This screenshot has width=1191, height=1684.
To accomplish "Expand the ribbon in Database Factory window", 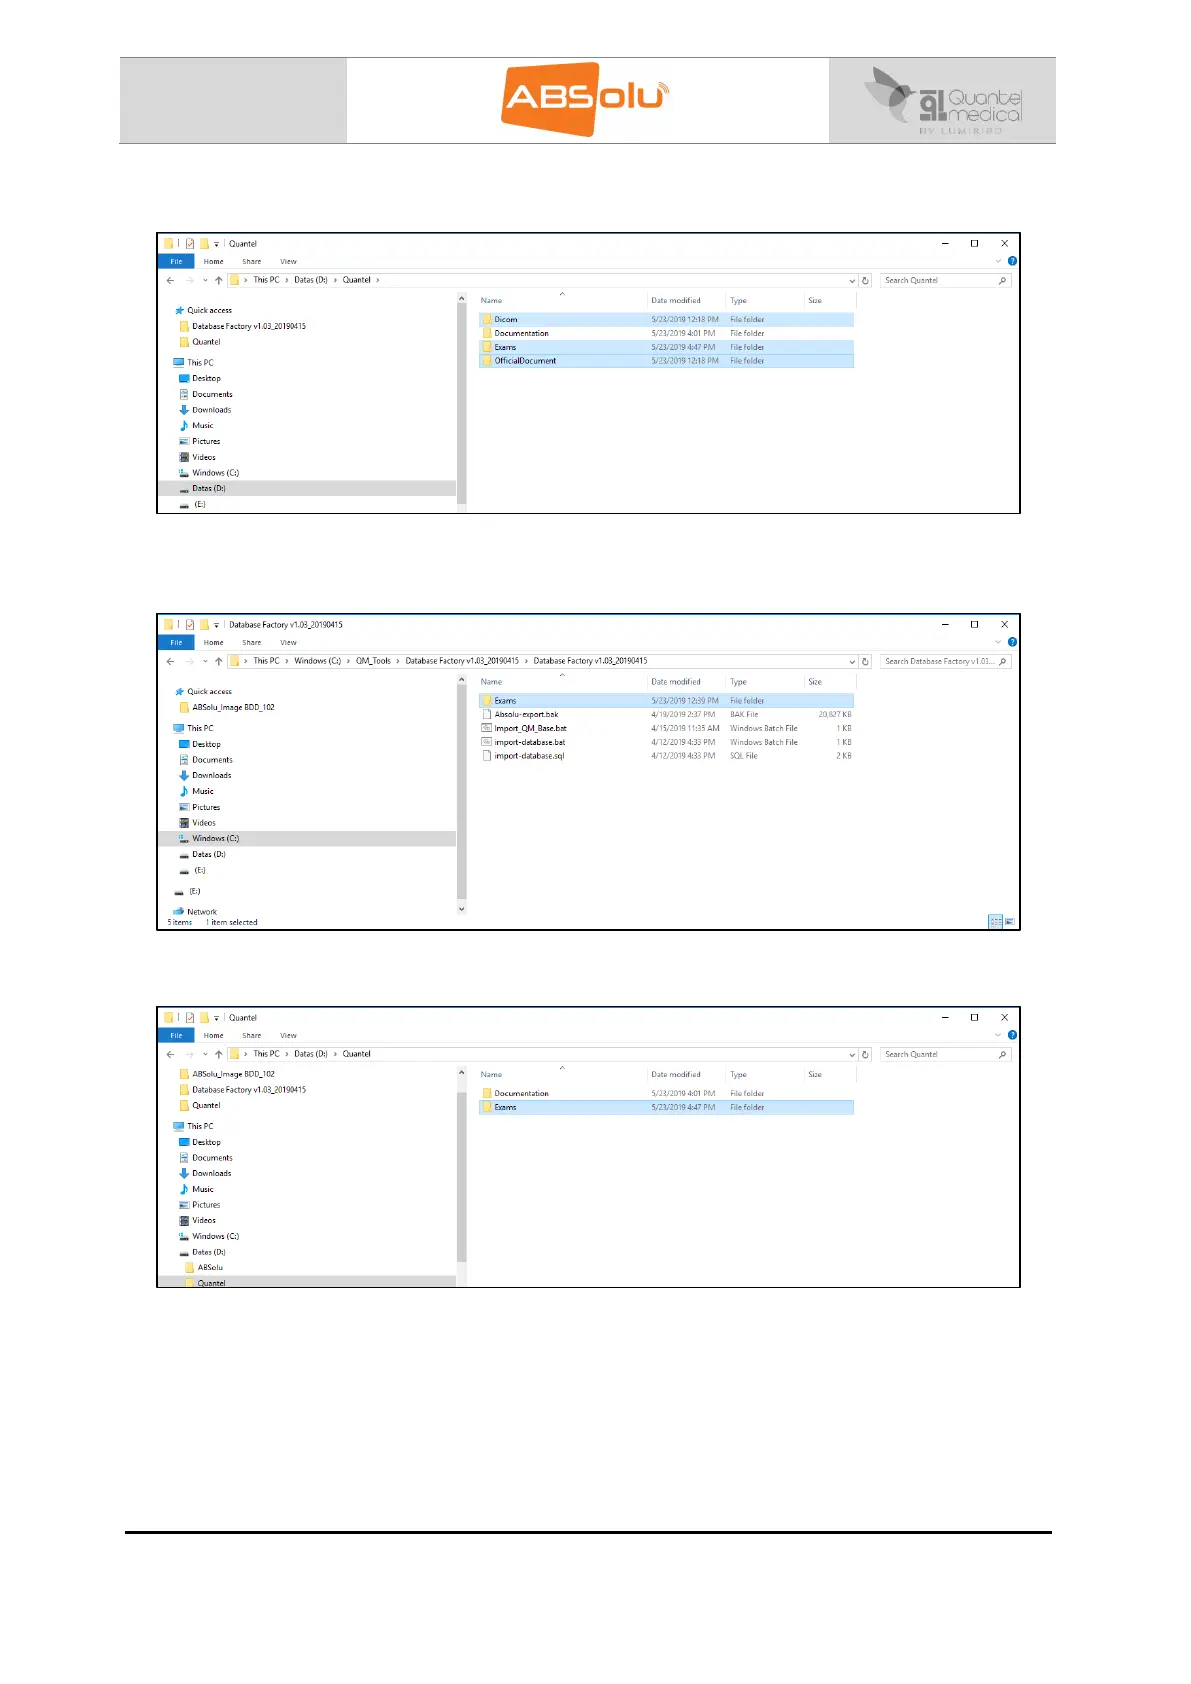I will 998,642.
